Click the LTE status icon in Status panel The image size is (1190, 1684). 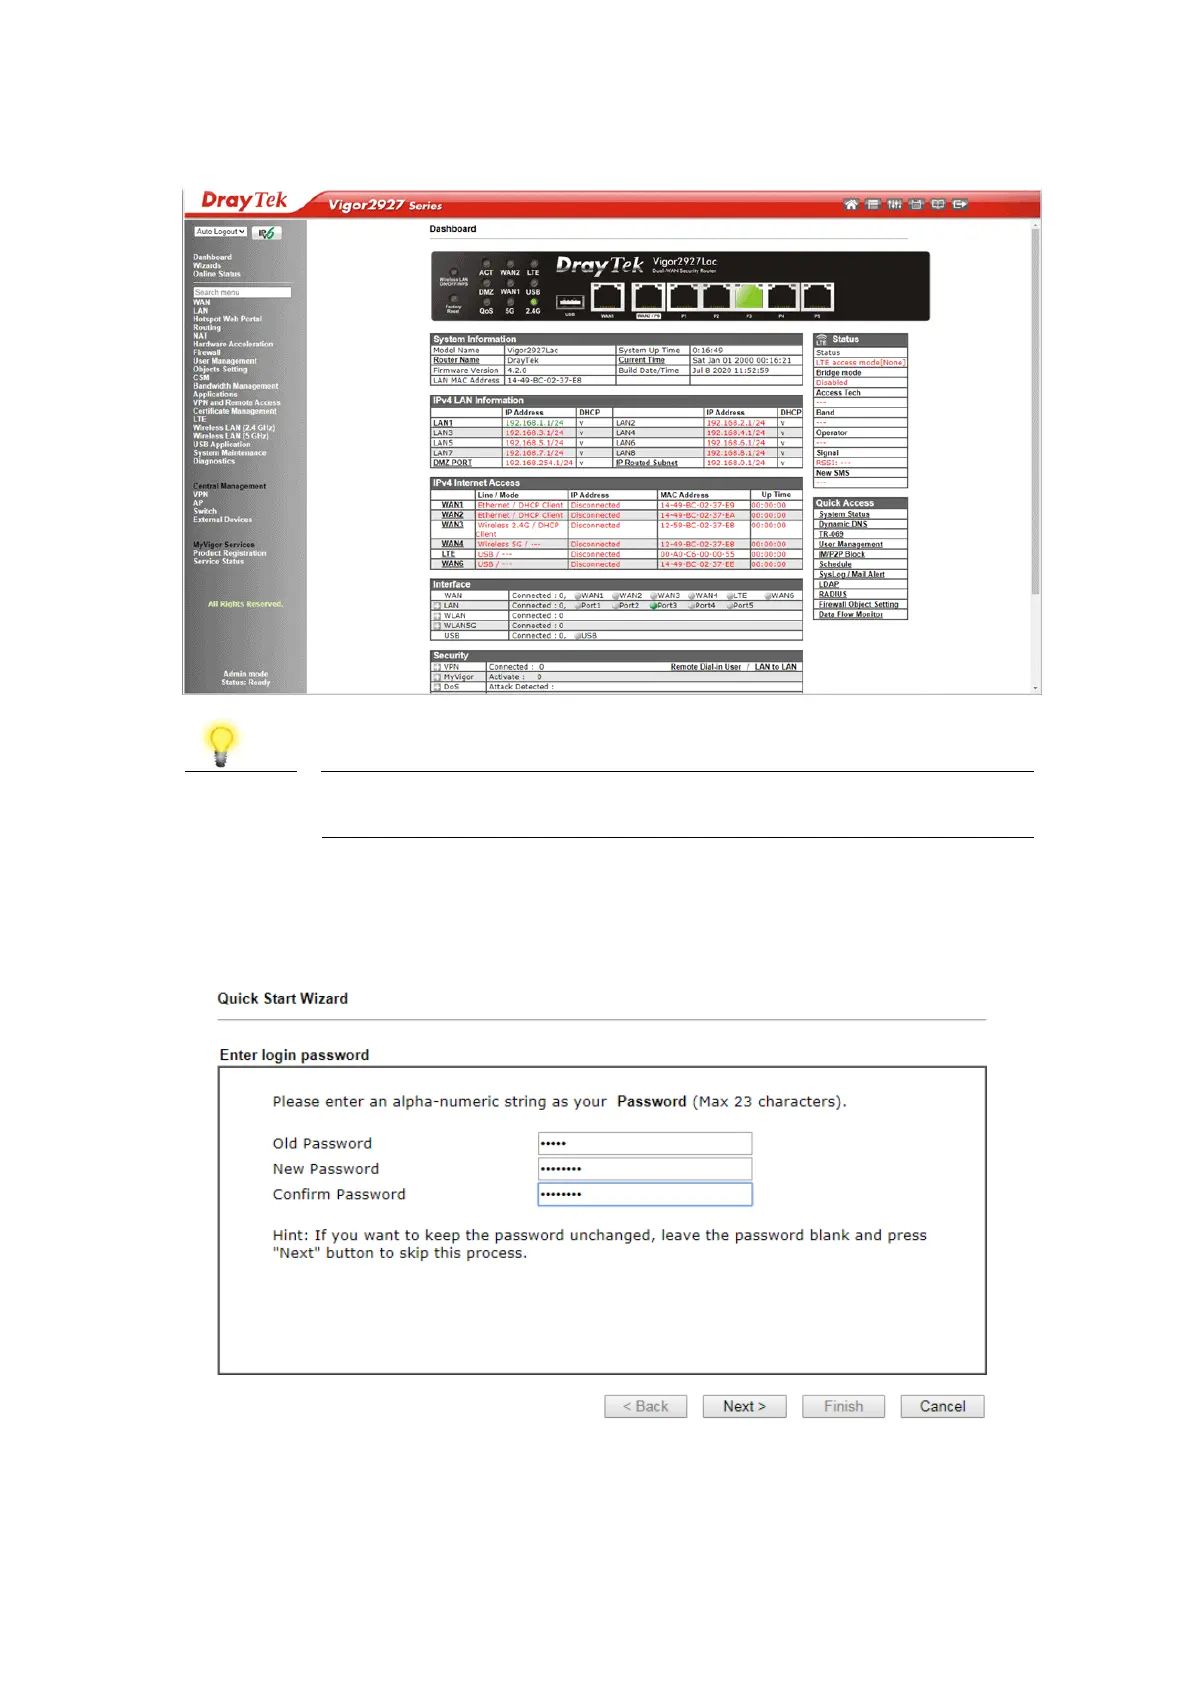pyautogui.click(x=822, y=339)
